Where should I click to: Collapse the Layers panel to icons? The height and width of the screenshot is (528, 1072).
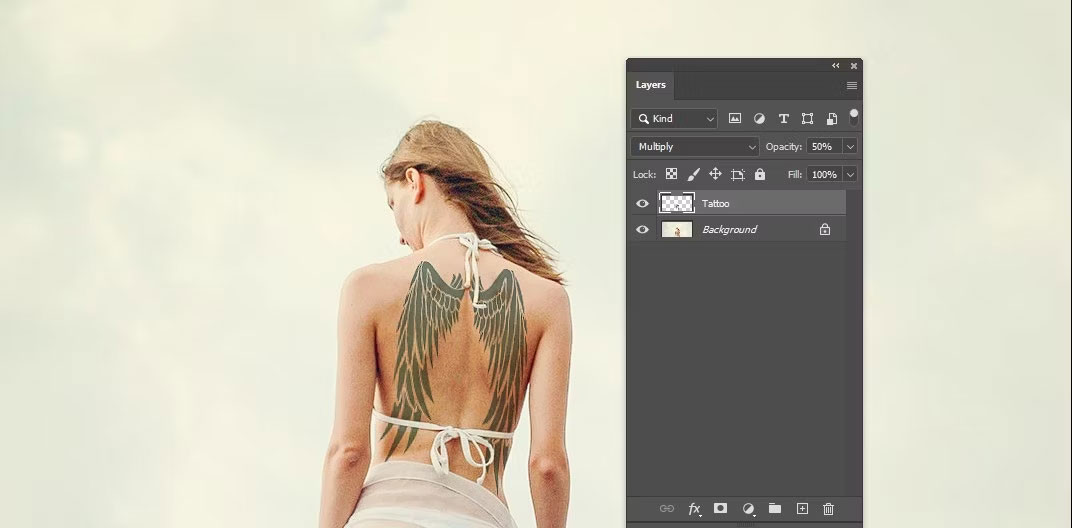835,66
